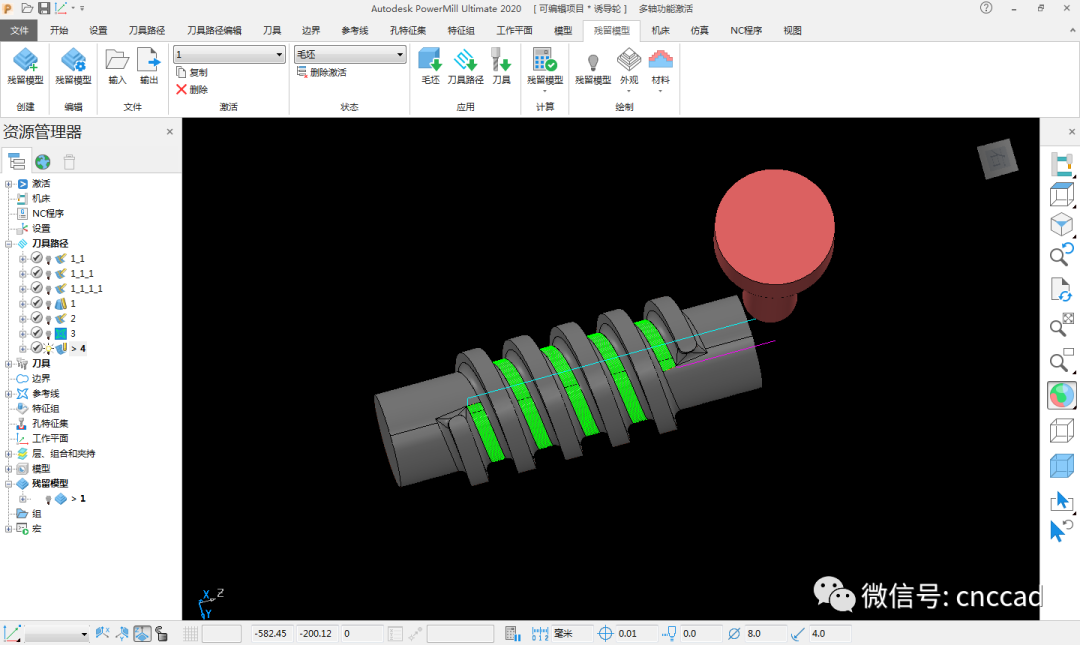The height and width of the screenshot is (645, 1080).
Task: Click the 复制 copy stock model button
Action: [191, 72]
